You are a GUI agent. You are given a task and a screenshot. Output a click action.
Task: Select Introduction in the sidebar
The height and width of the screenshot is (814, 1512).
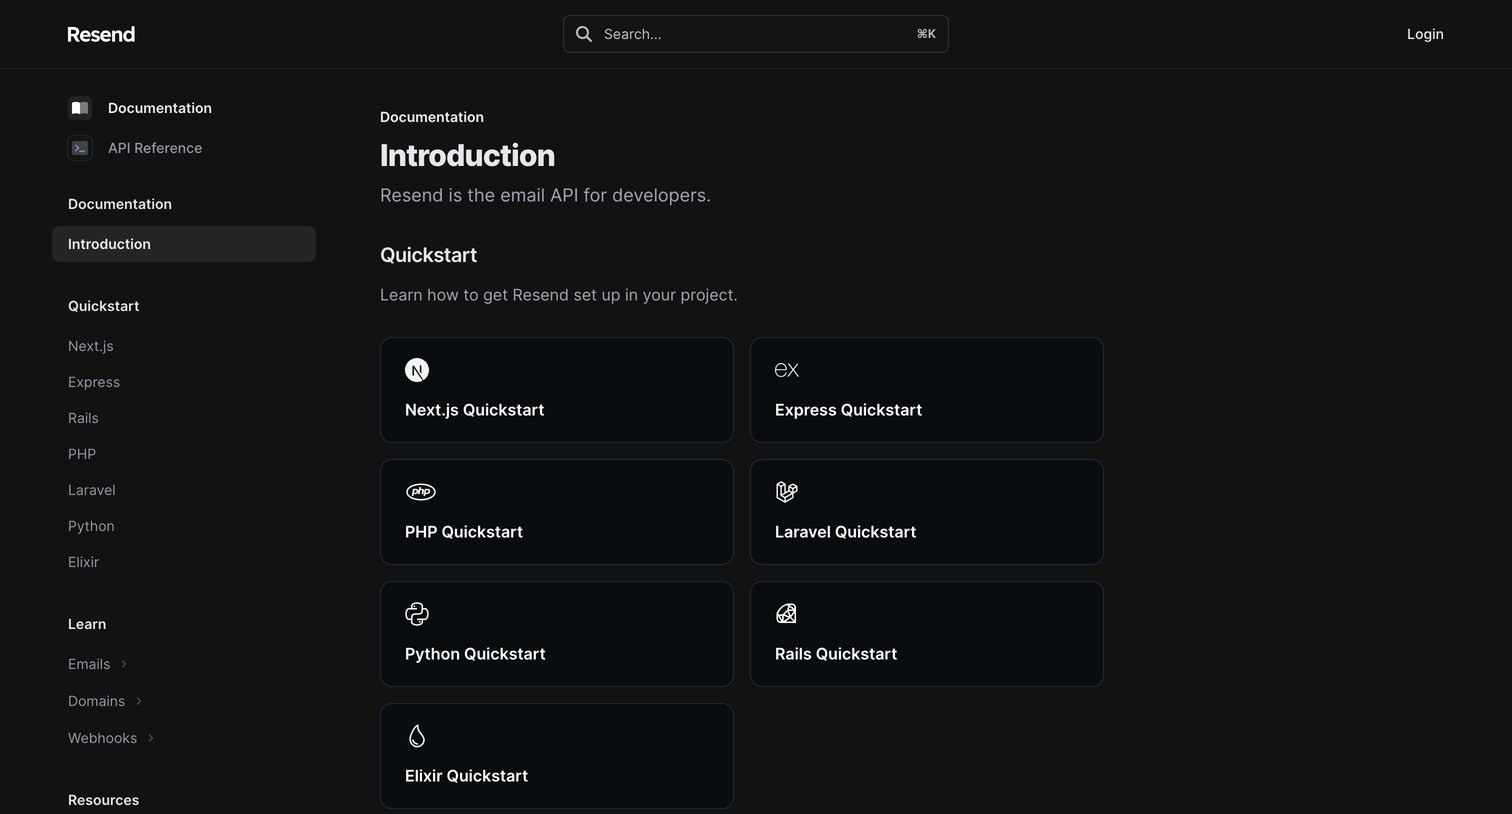coord(184,244)
